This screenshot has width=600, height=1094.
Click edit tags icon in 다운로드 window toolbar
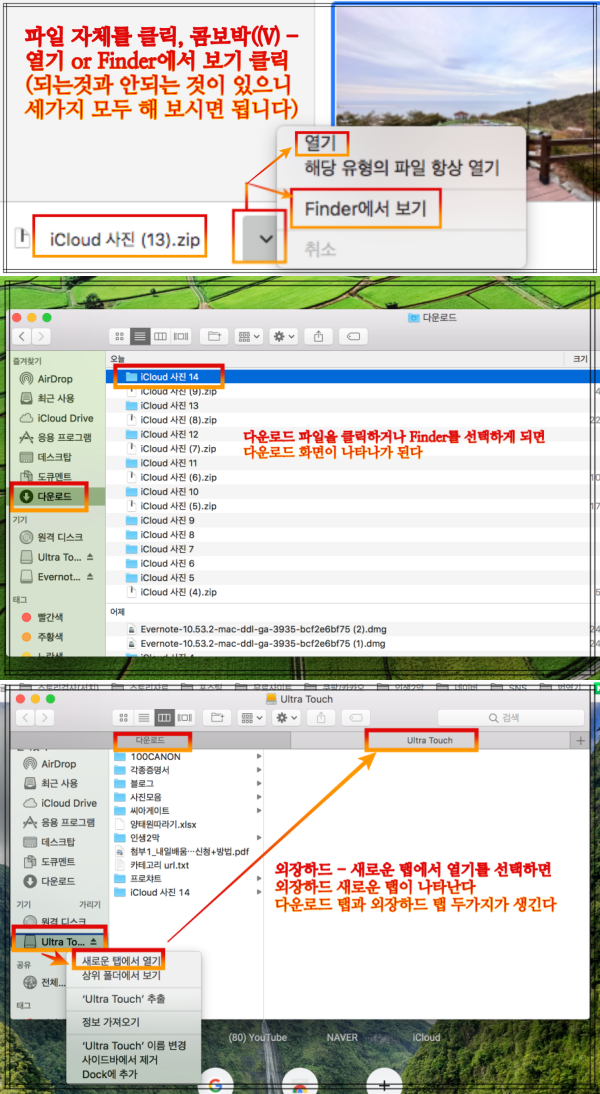(x=353, y=336)
